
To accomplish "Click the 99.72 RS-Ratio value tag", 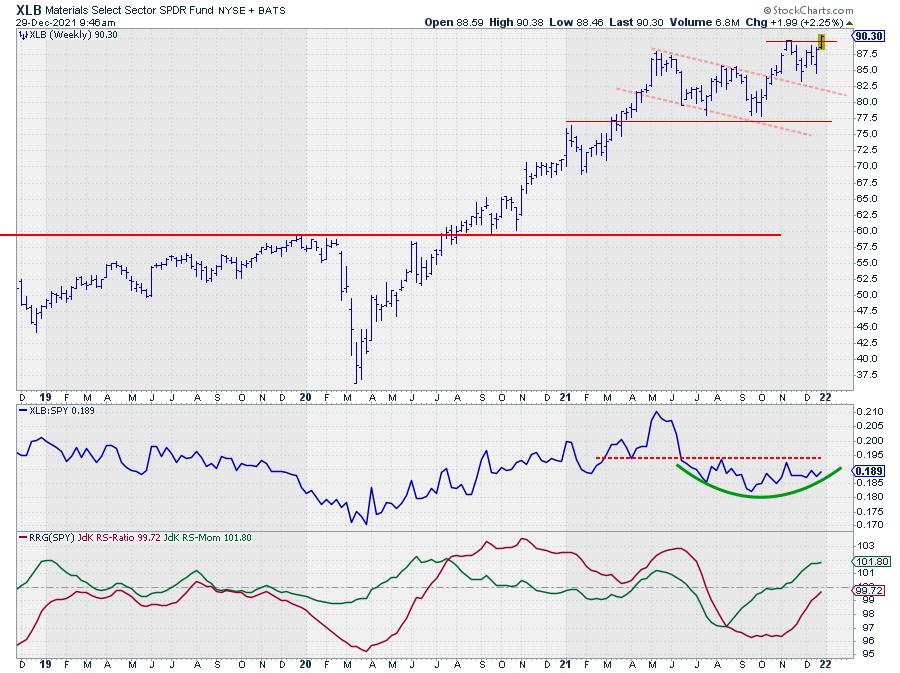I will pos(866,592).
